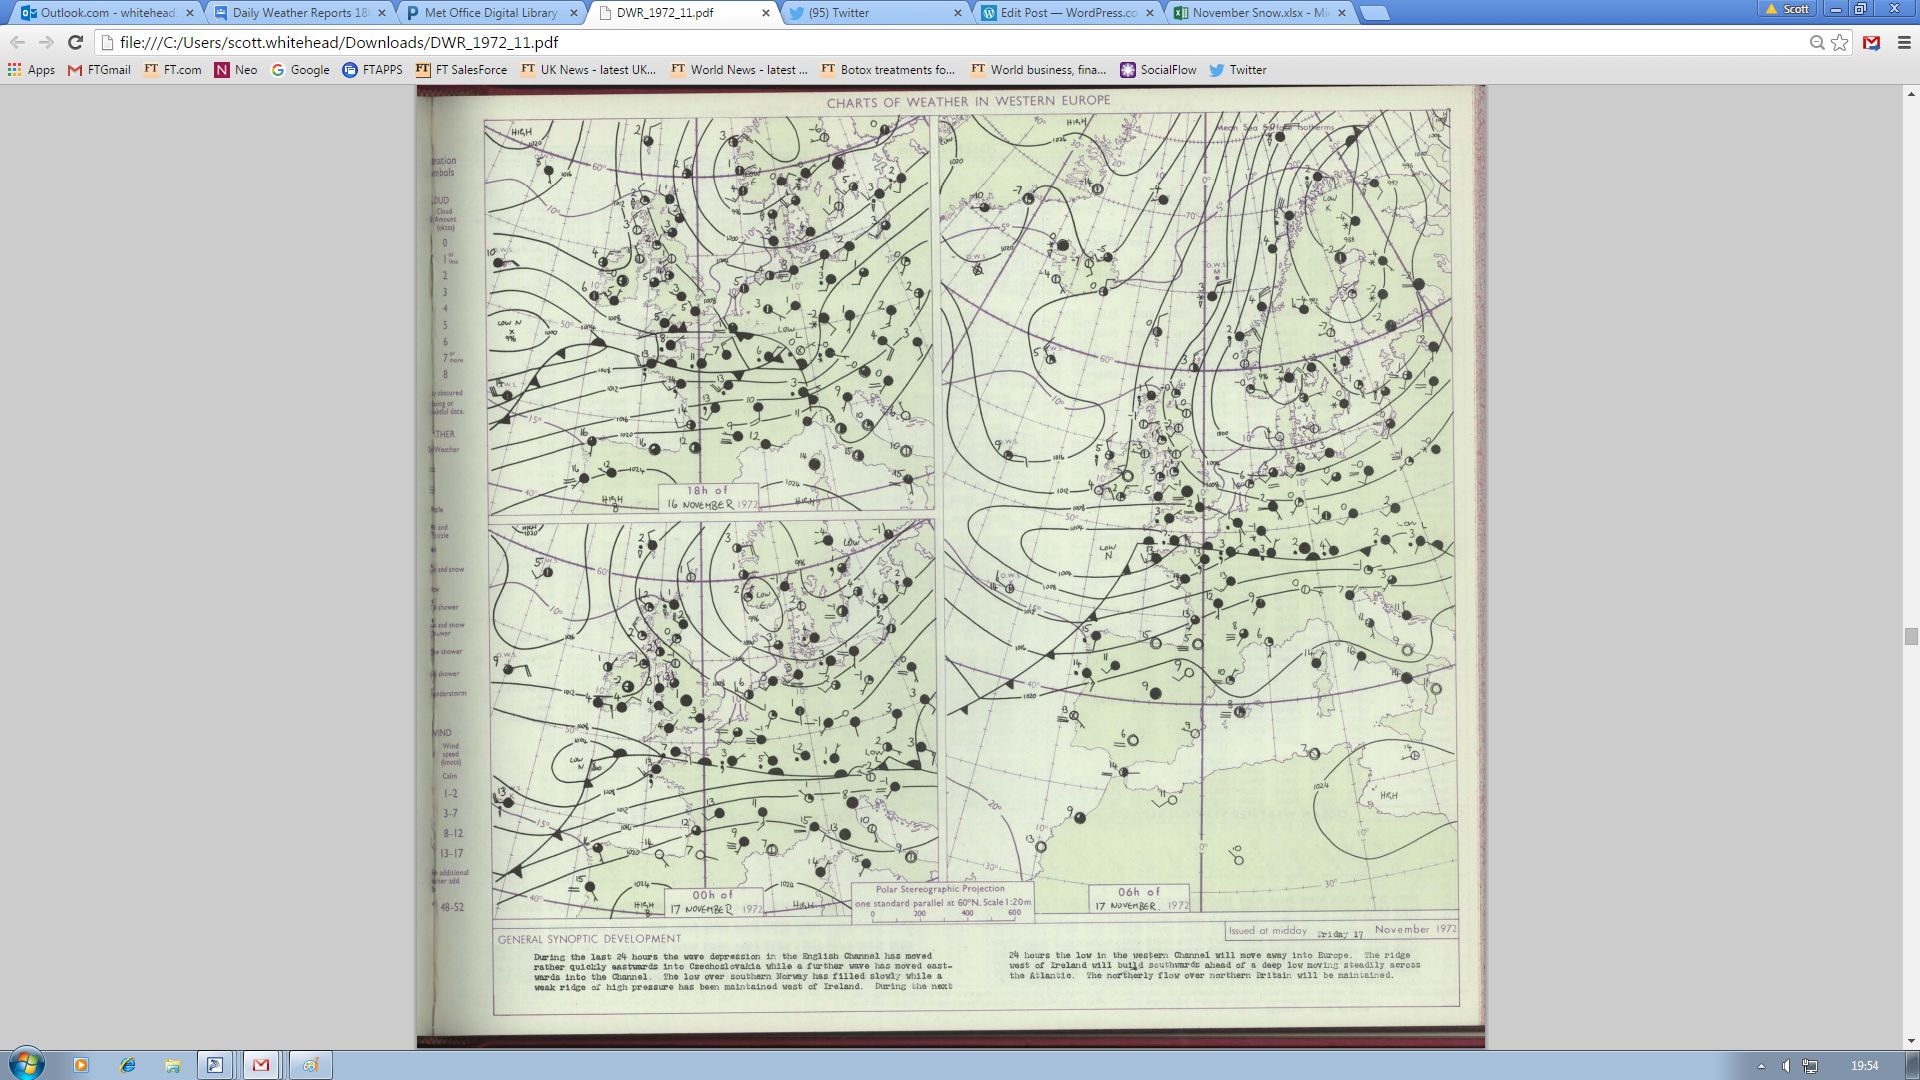Open the Windows Start menu
The width and height of the screenshot is (1920, 1080).
tap(27, 1064)
